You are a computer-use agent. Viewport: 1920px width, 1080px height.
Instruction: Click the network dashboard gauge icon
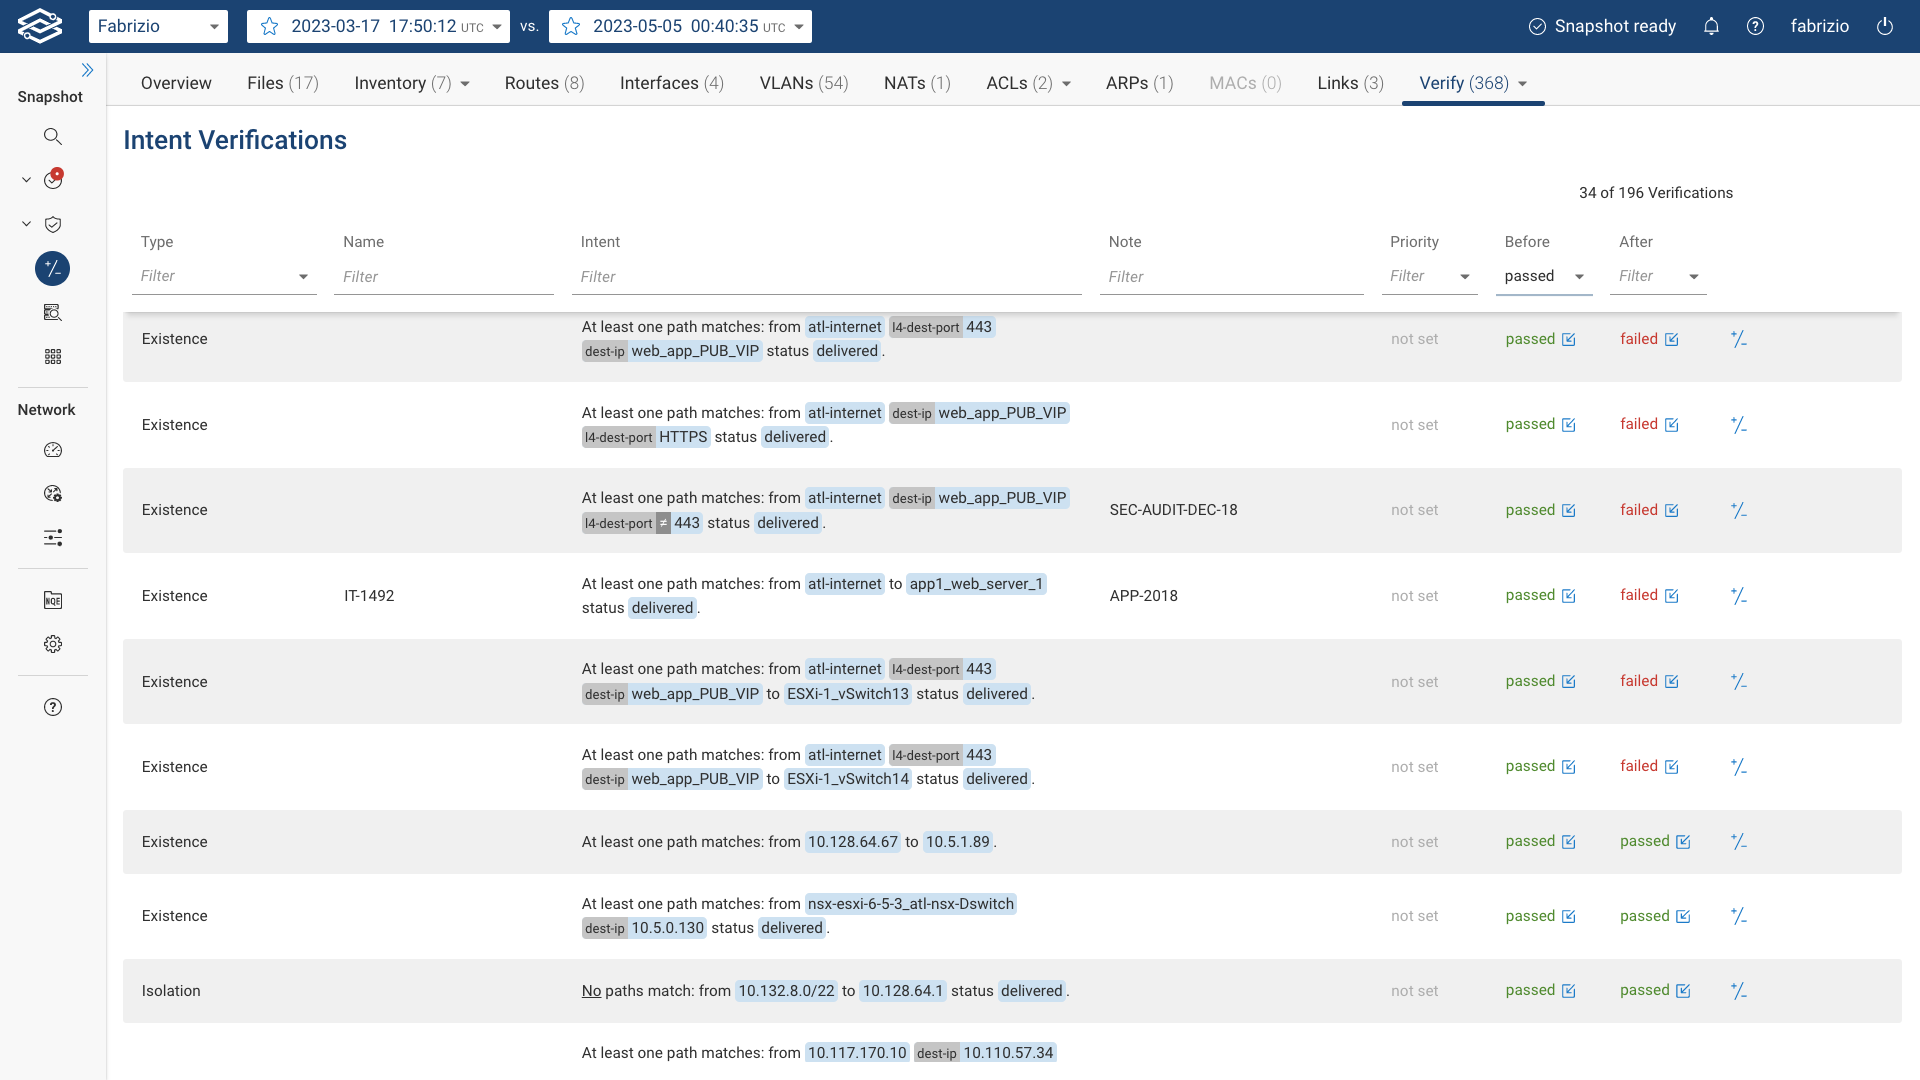coord(53,450)
